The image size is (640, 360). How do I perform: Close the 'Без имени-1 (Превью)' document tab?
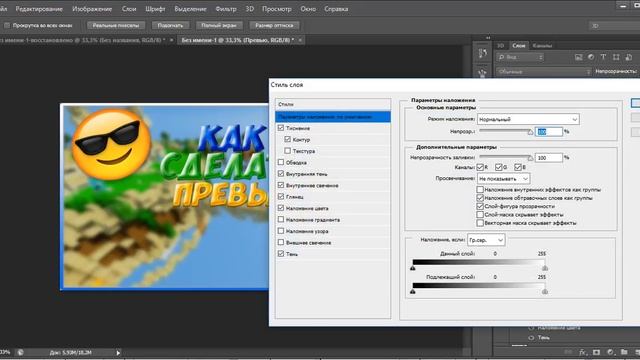coord(300,40)
